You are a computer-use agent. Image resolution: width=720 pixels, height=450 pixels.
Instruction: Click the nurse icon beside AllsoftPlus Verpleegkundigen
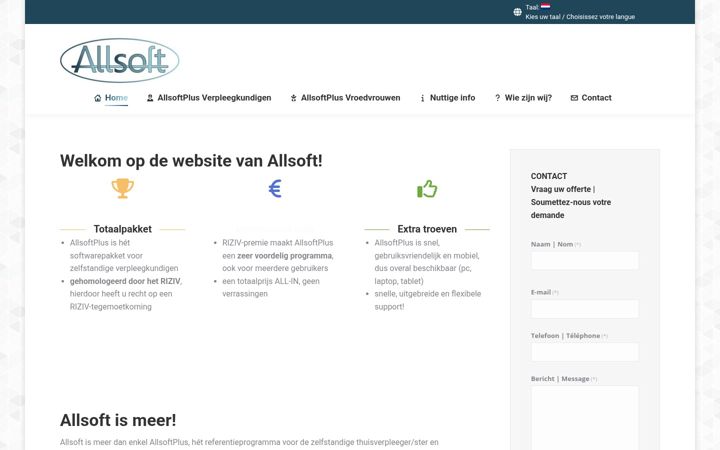150,98
